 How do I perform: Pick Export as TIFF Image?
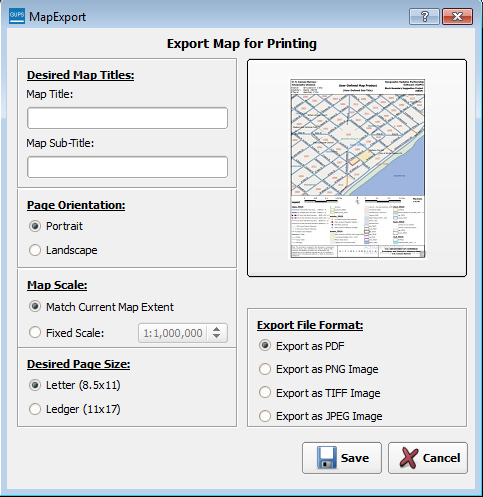point(320,393)
